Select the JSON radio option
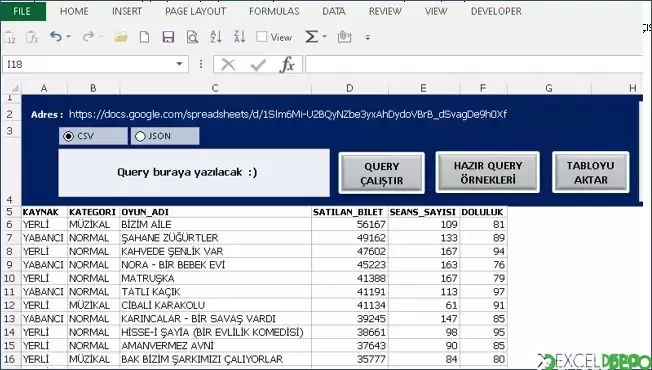The width and height of the screenshot is (652, 370). click(140, 136)
